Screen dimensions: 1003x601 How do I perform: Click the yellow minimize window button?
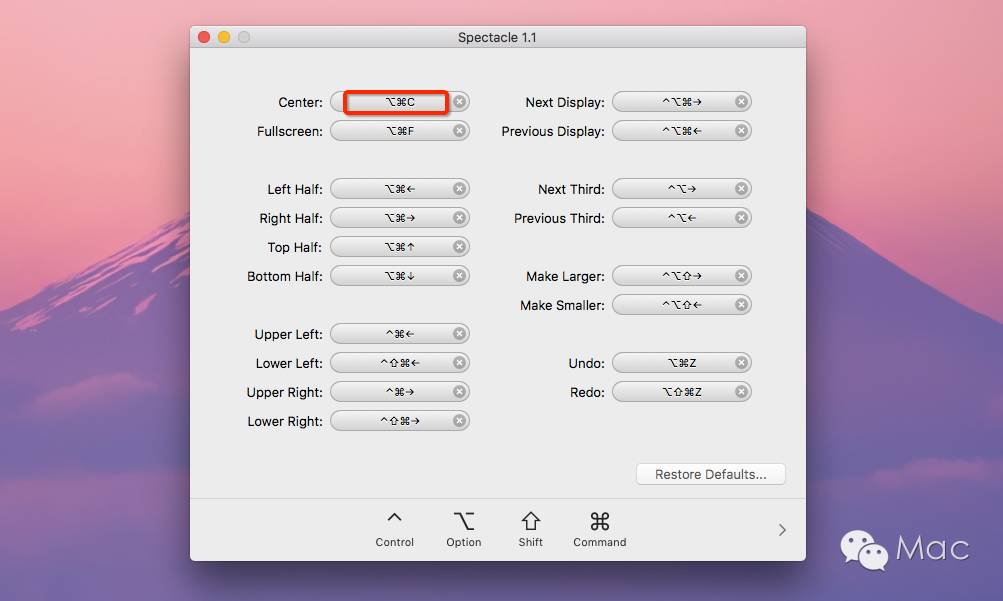pyautogui.click(x=224, y=37)
